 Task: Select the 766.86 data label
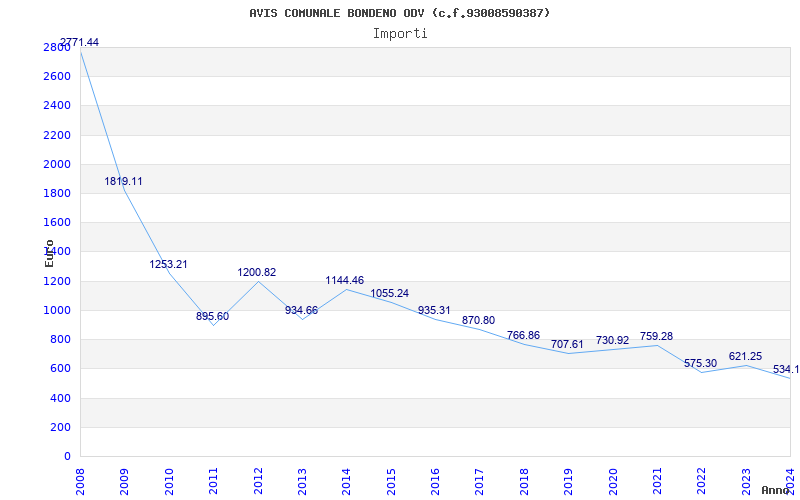523,335
